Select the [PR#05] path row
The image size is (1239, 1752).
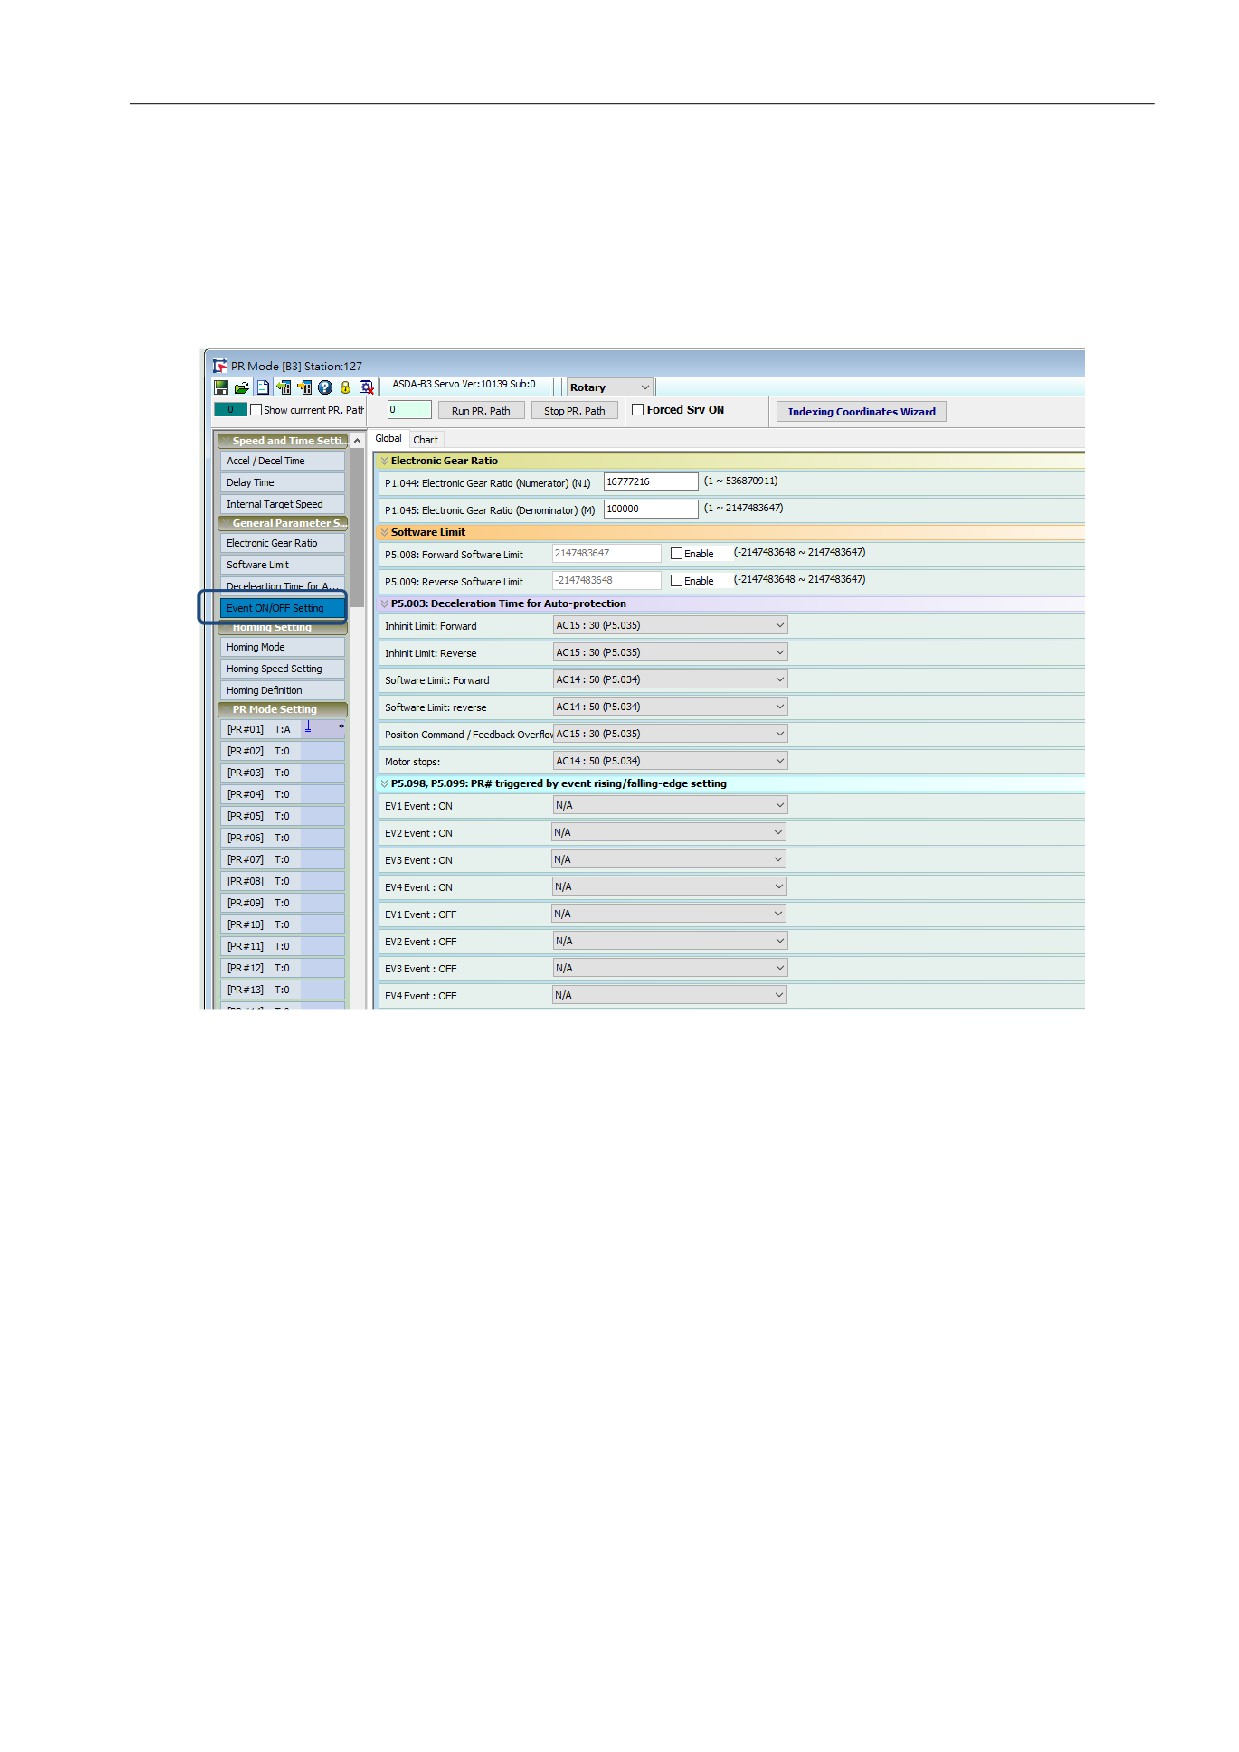click(x=282, y=816)
